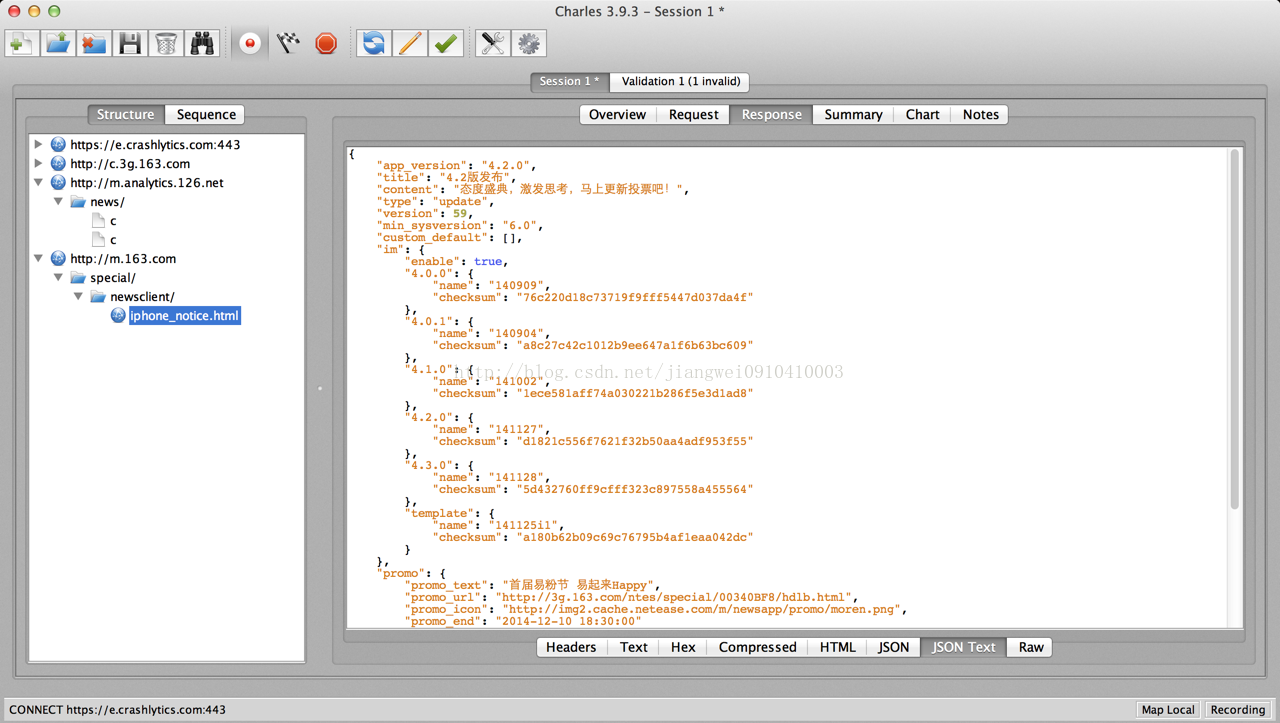Open a saved session file

tap(58, 43)
